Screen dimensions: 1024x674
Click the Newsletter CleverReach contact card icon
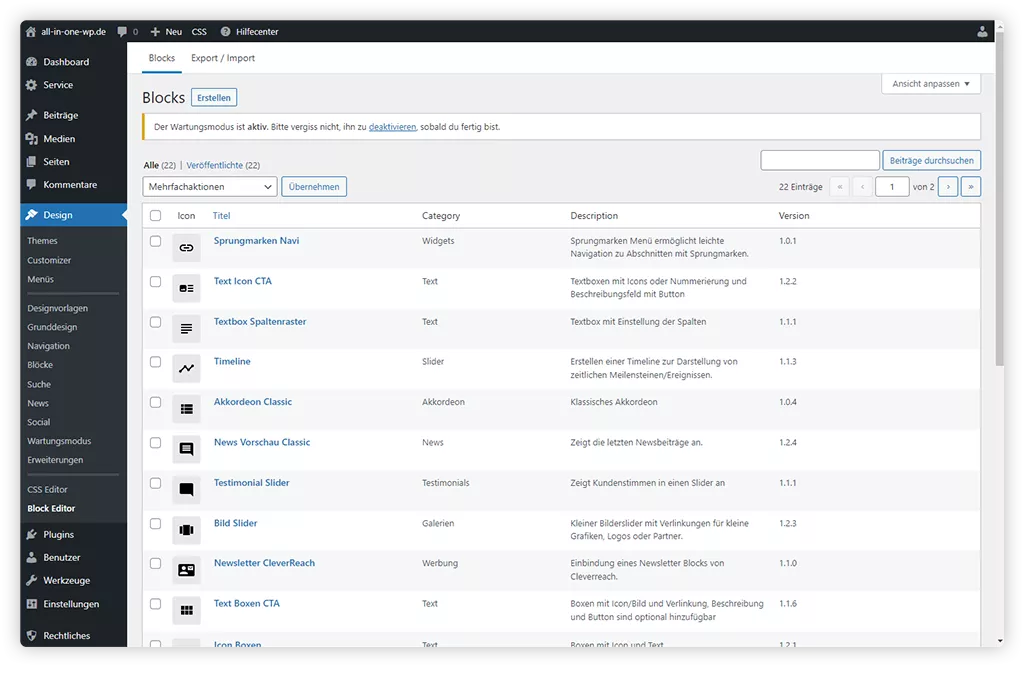click(186, 569)
